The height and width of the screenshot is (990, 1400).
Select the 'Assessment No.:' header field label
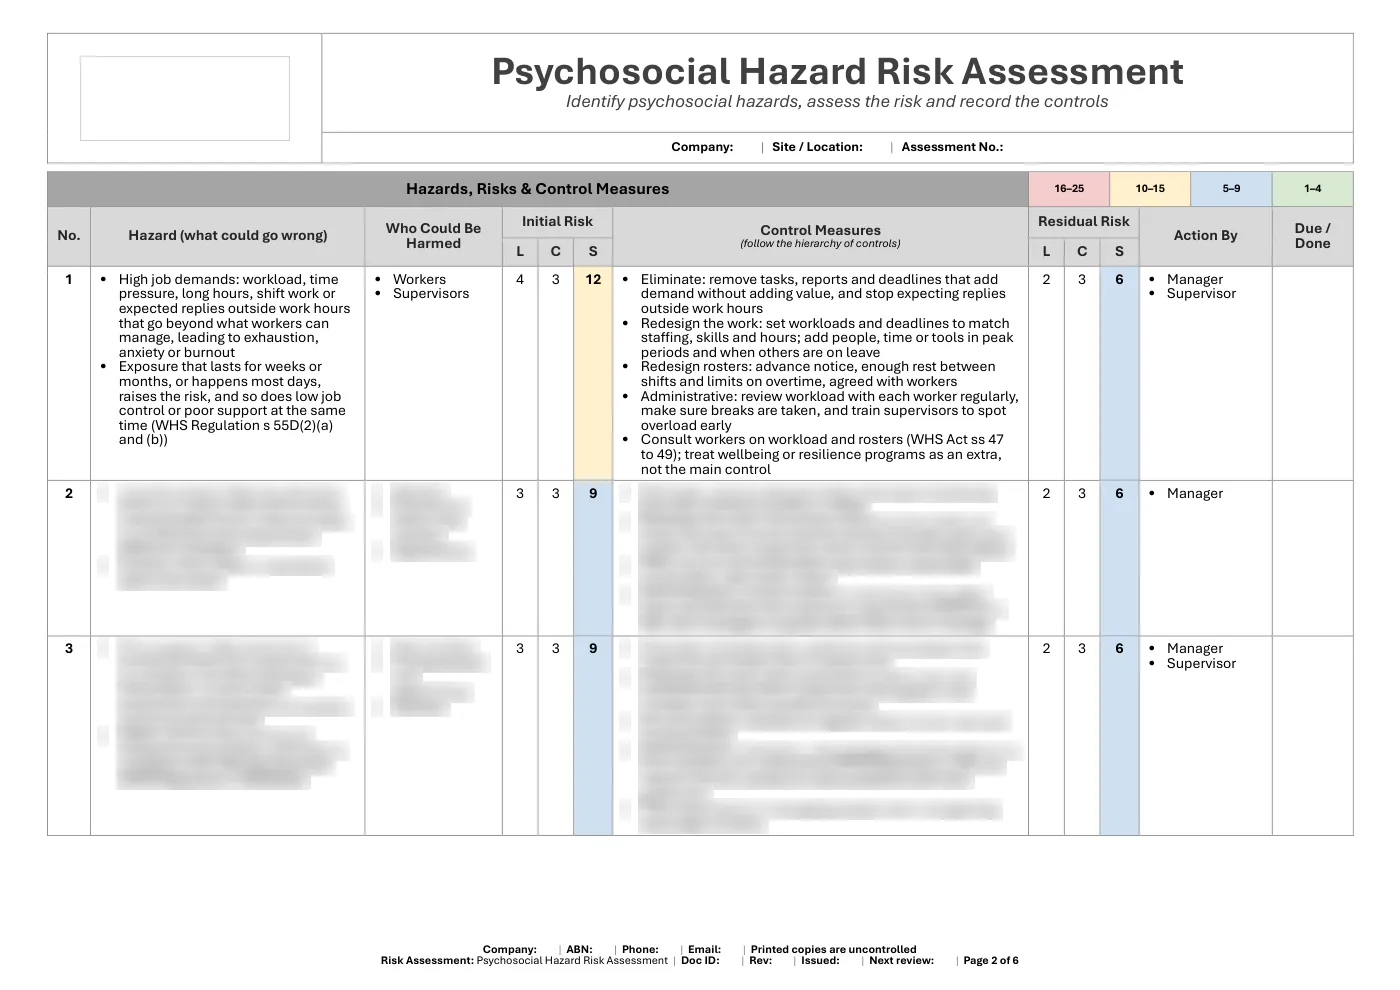point(952,147)
